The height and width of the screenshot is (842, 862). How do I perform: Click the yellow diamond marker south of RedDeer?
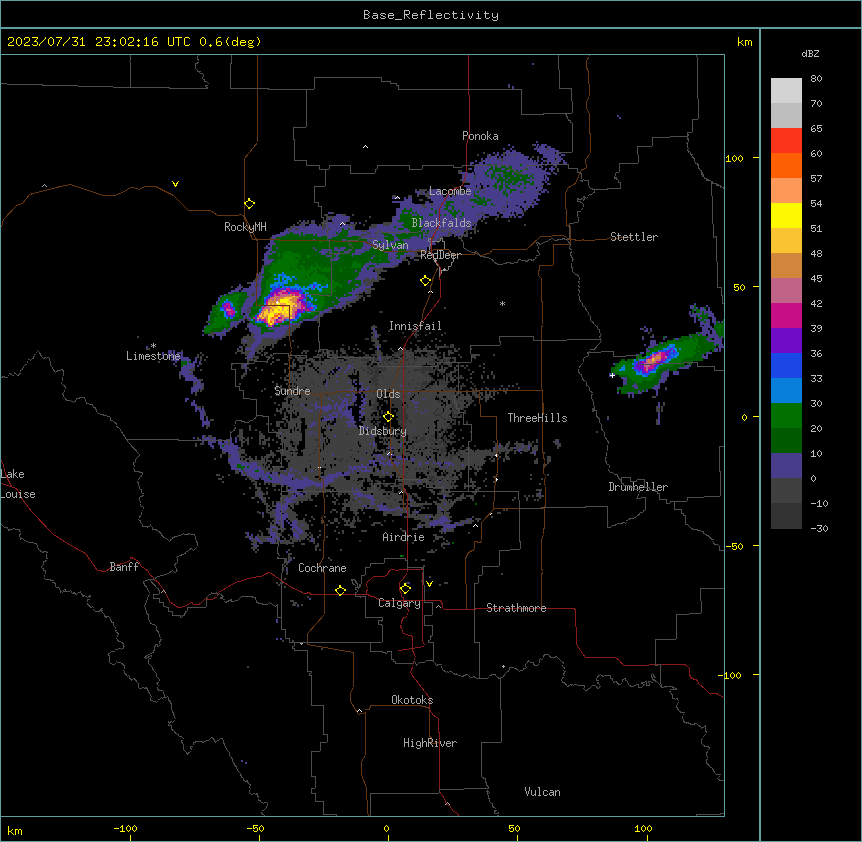tap(426, 281)
